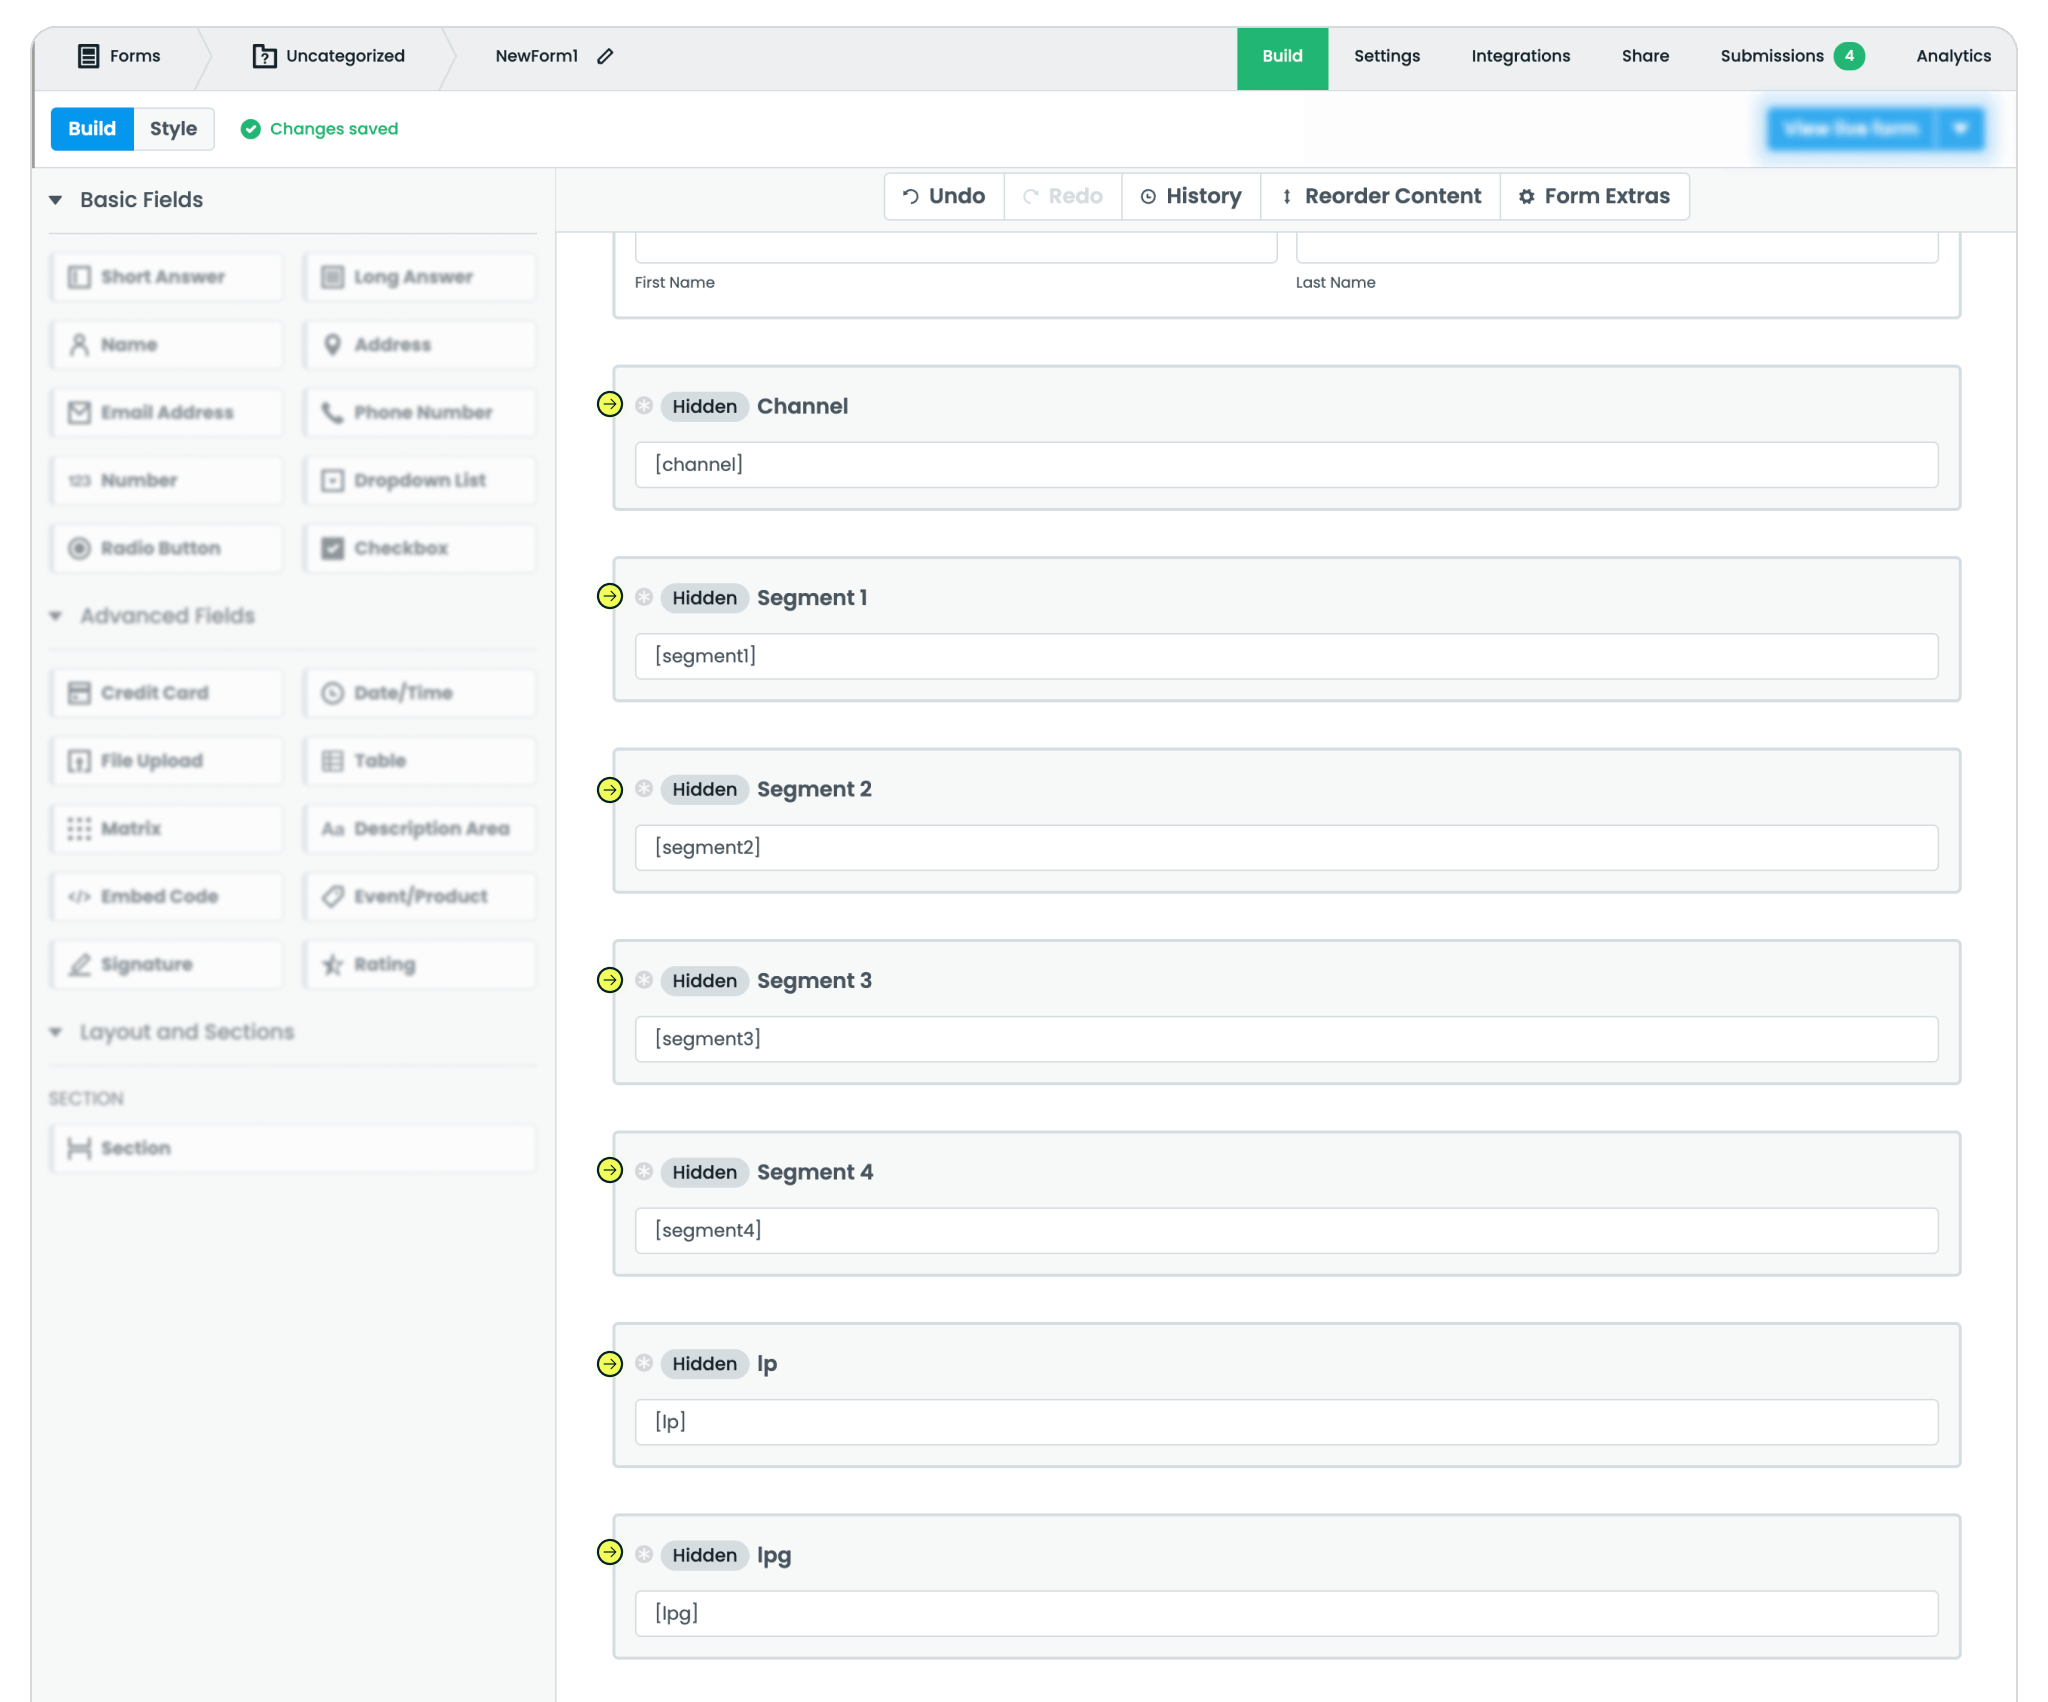The width and height of the screenshot is (2048, 1702).
Task: Add a Signature field from sidebar
Action: pos(166,964)
